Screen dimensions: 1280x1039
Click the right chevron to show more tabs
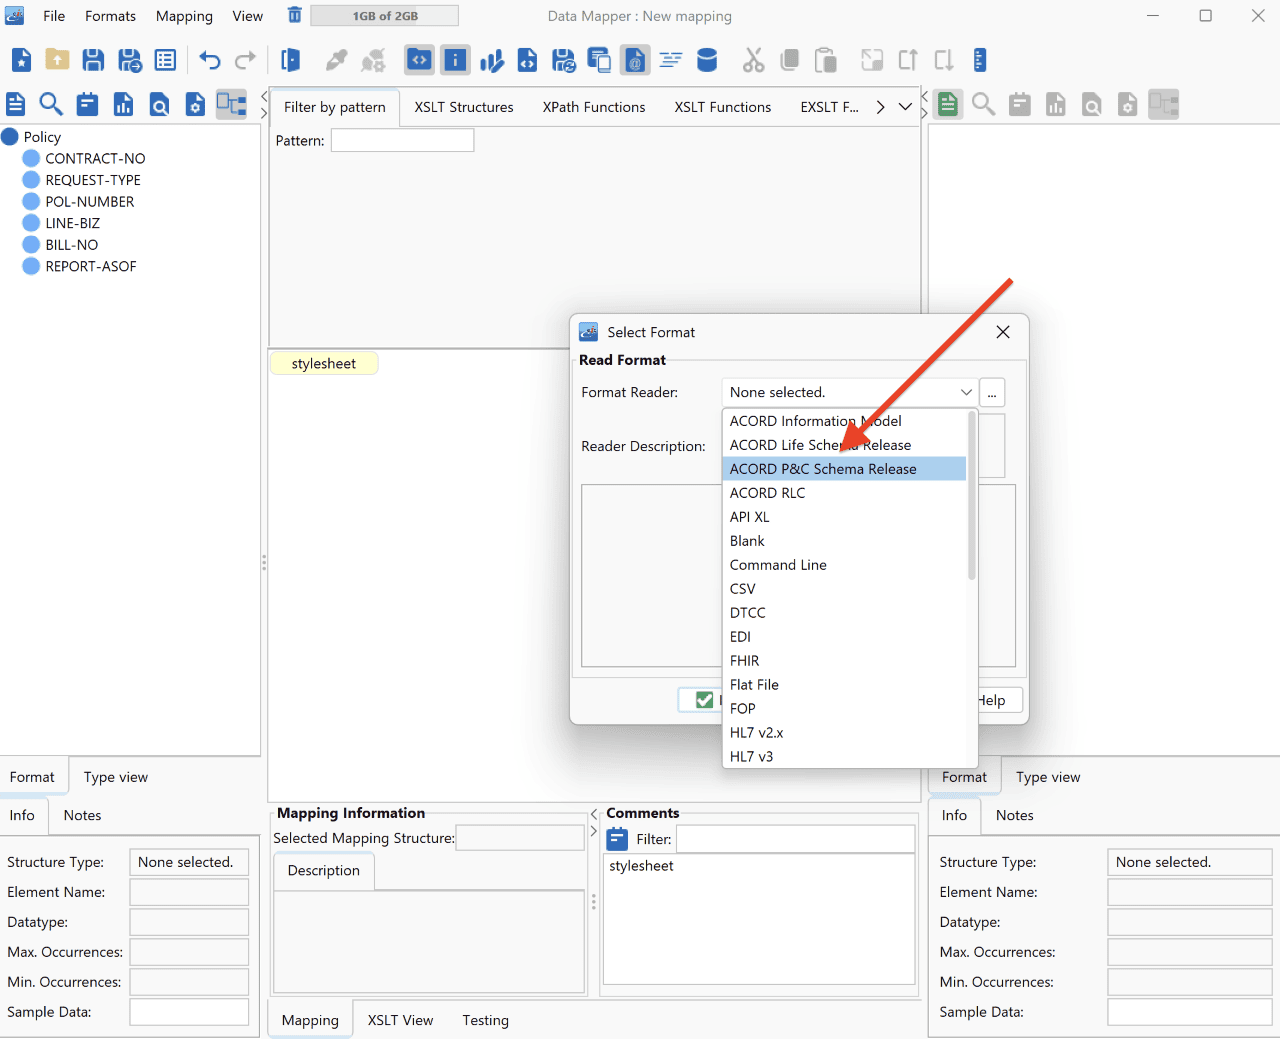880,107
